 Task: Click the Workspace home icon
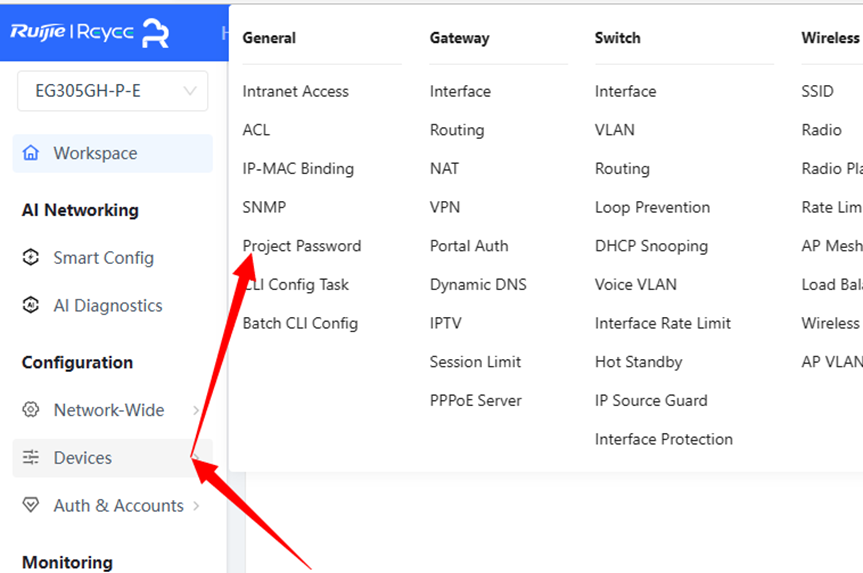(31, 153)
